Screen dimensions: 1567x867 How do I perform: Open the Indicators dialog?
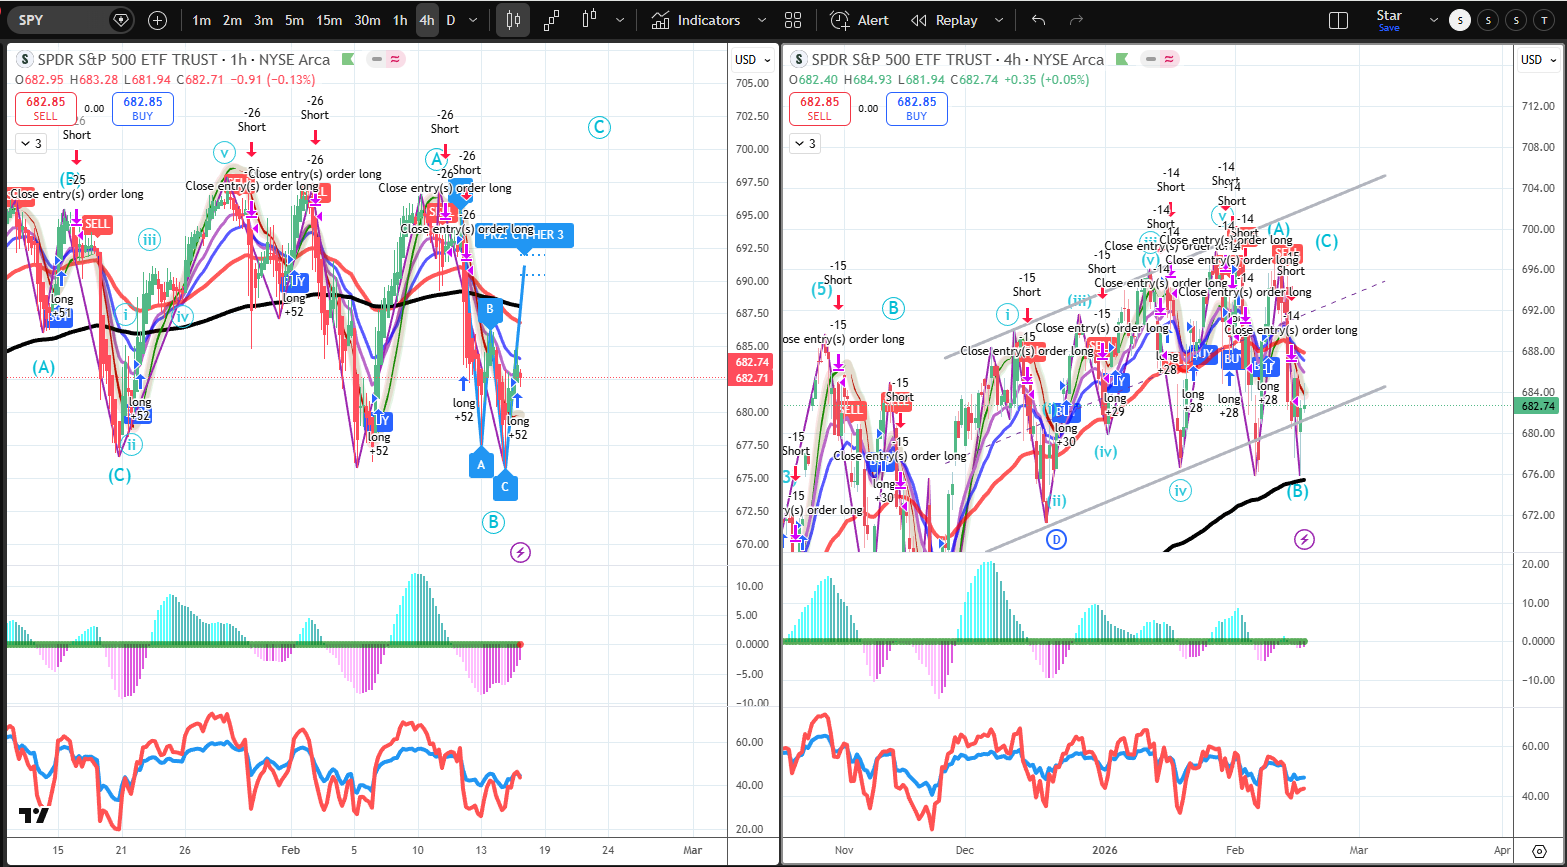pos(695,20)
